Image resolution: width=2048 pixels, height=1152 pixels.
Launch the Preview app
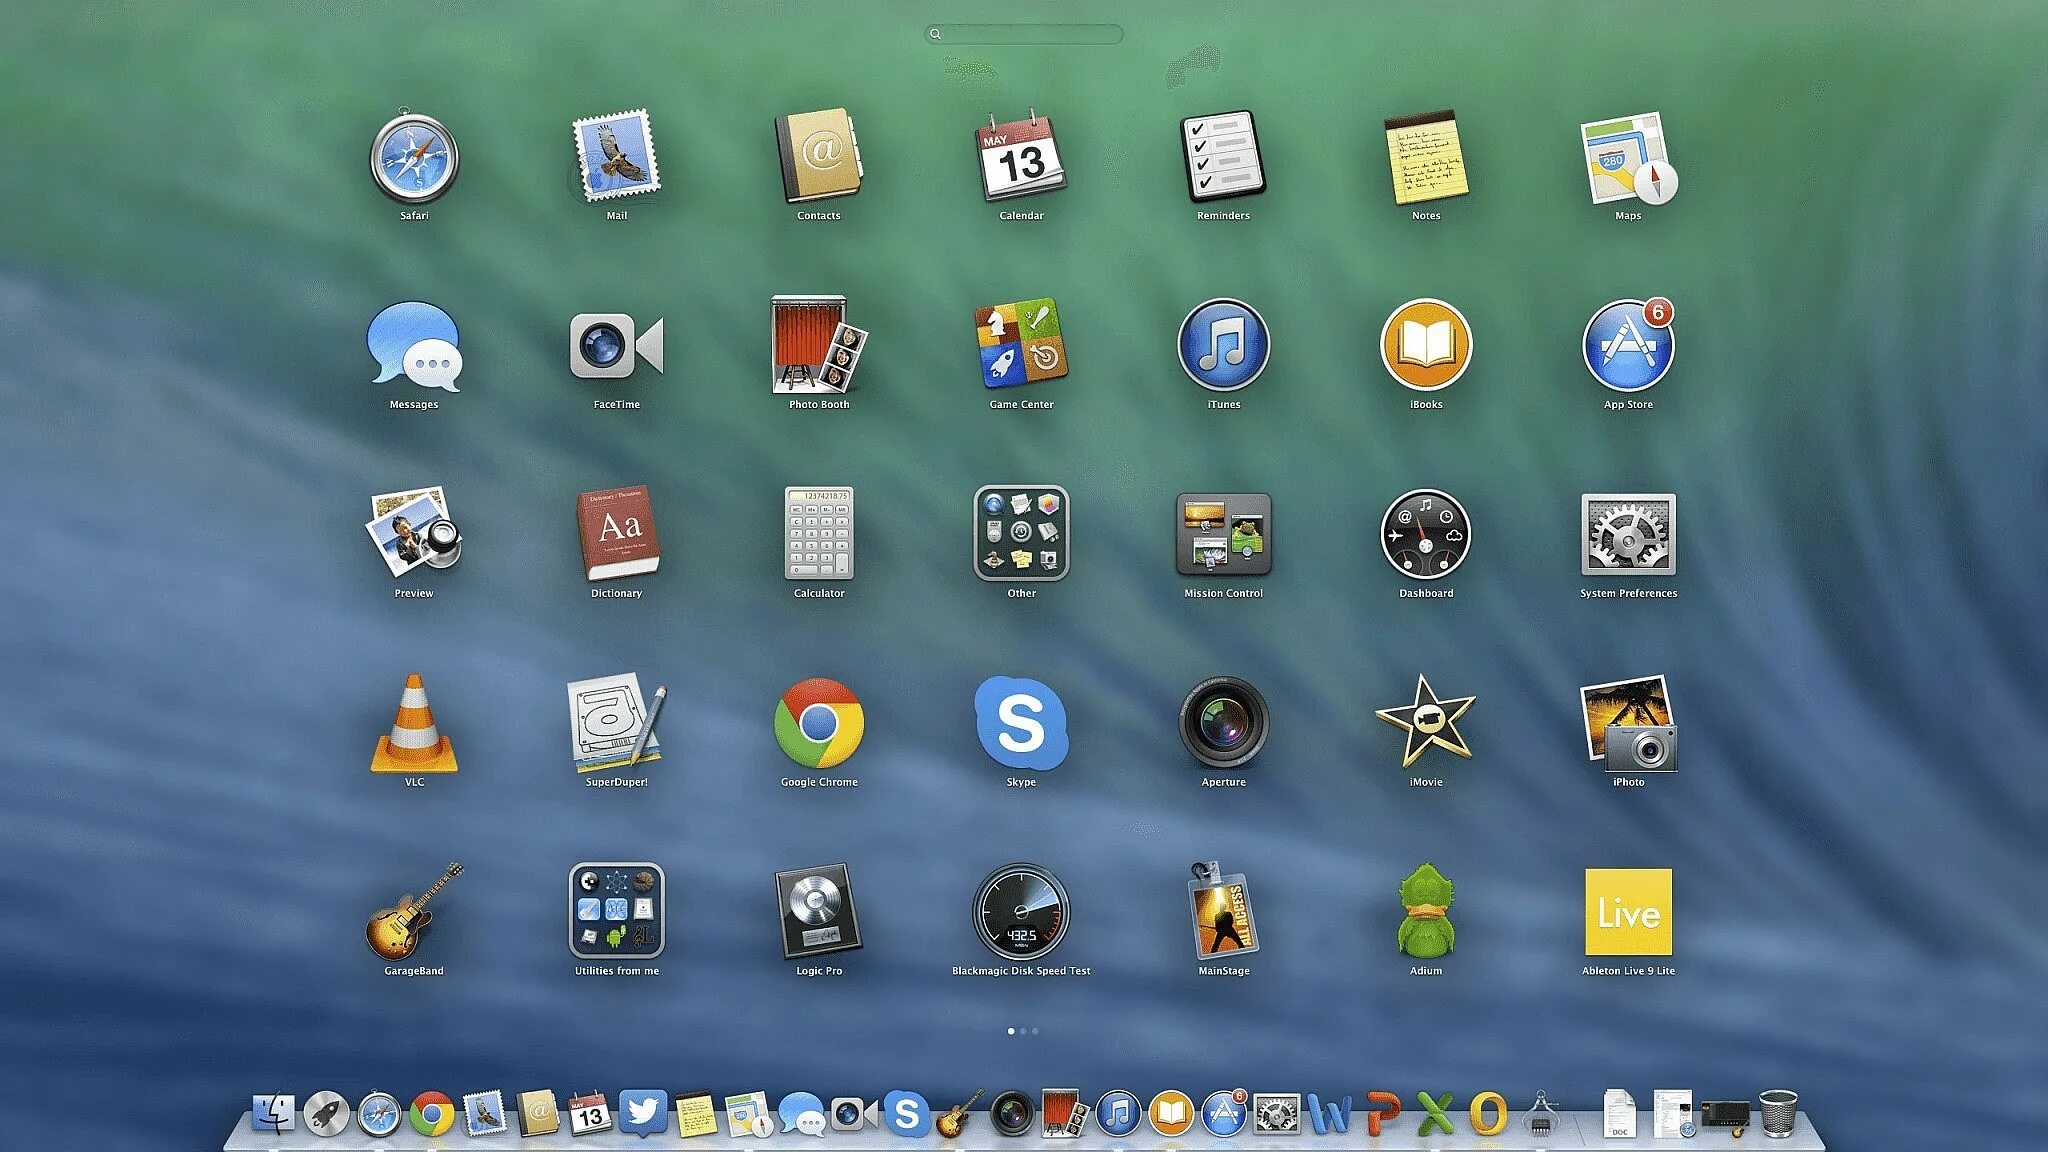pyautogui.click(x=414, y=532)
